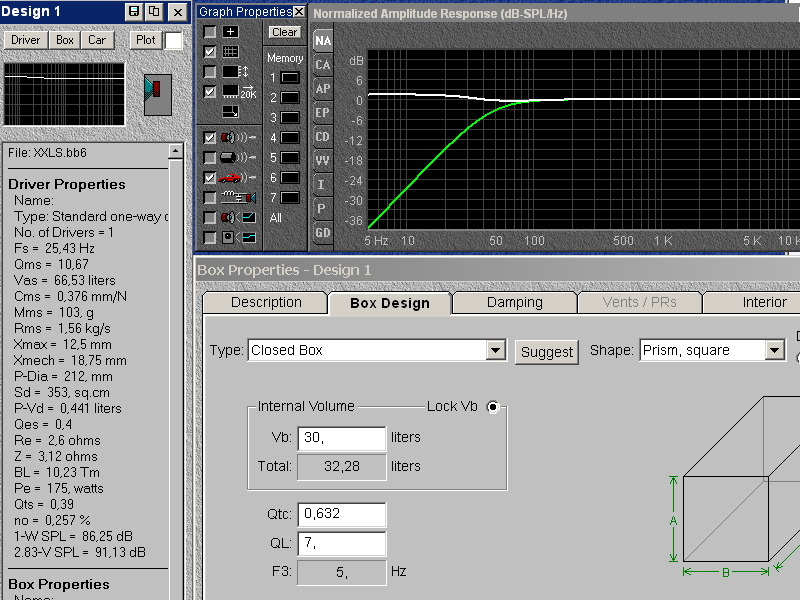This screenshot has width=800, height=600.
Task: Open the box Type dropdown
Action: (x=495, y=350)
